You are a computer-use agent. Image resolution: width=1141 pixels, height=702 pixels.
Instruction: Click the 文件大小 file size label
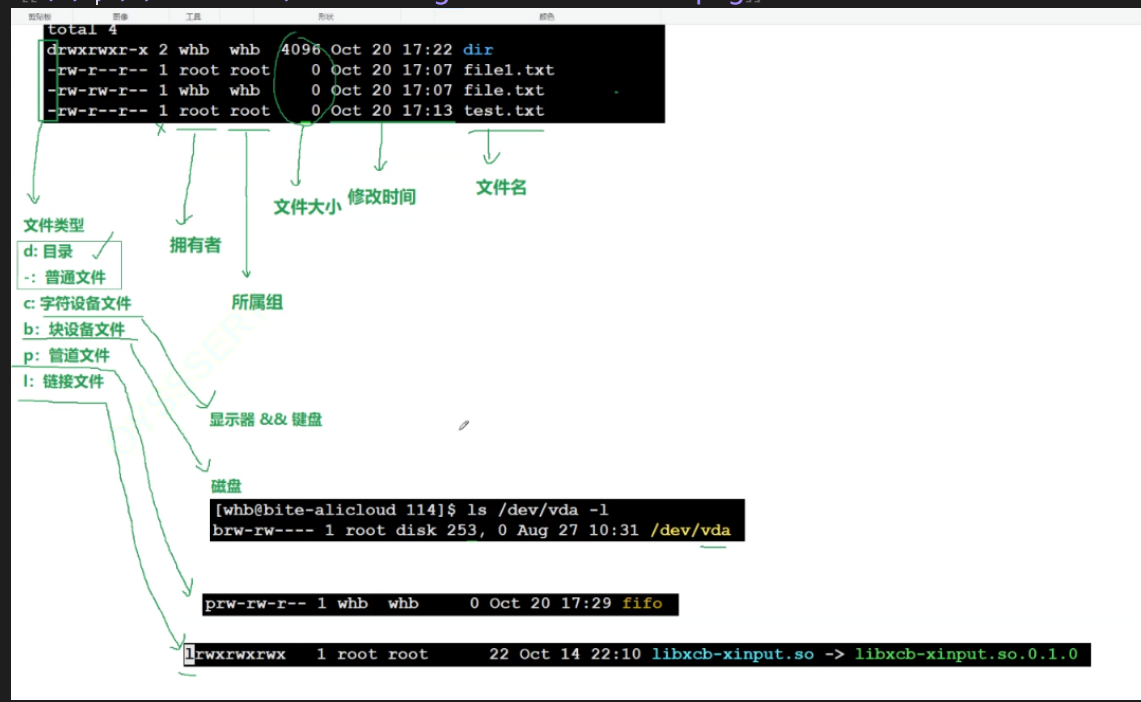pos(307,206)
